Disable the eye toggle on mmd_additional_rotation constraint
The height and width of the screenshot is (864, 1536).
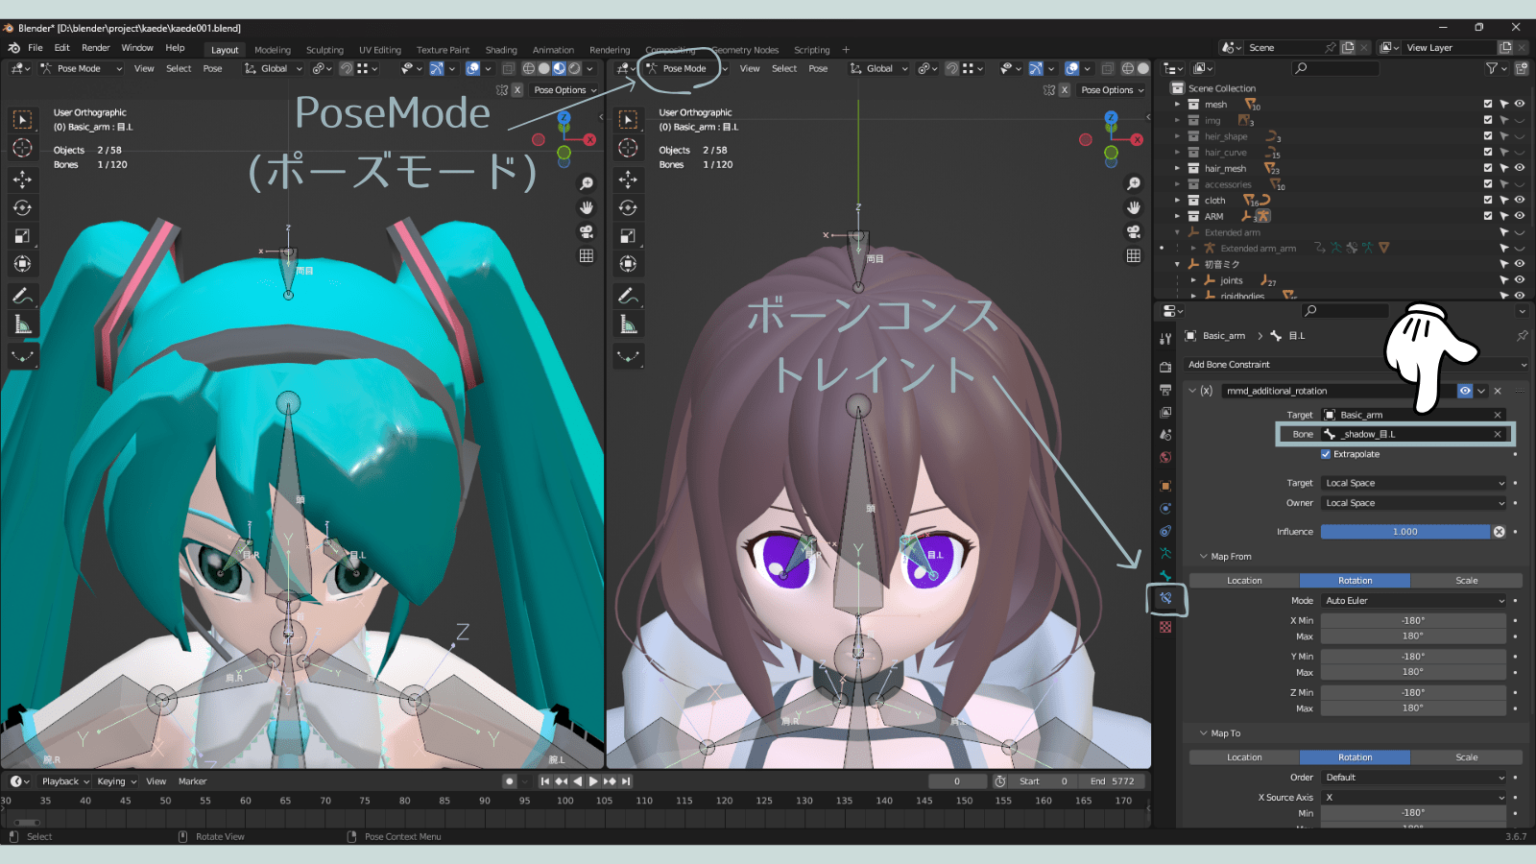1465,391
